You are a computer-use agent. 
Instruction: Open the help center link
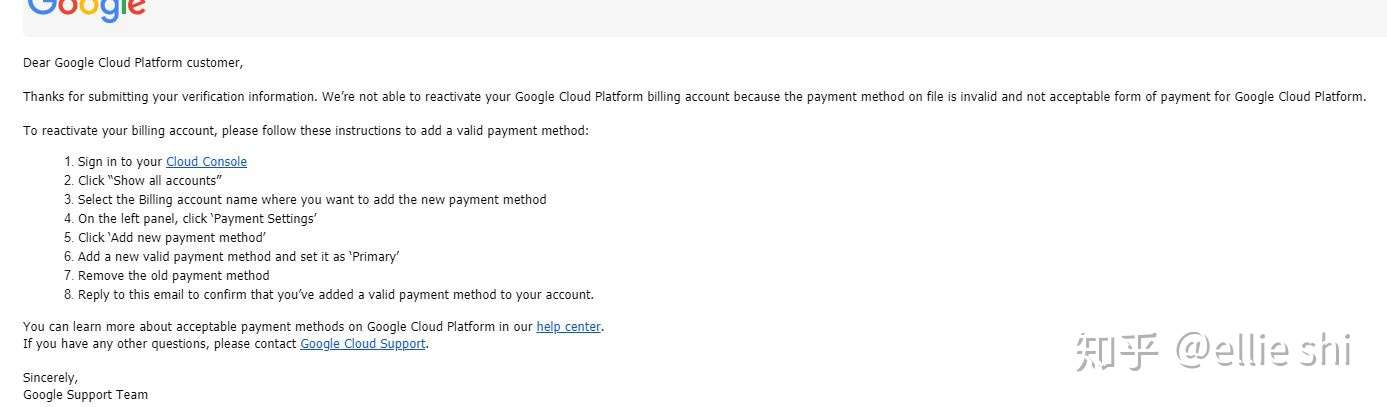tap(568, 327)
